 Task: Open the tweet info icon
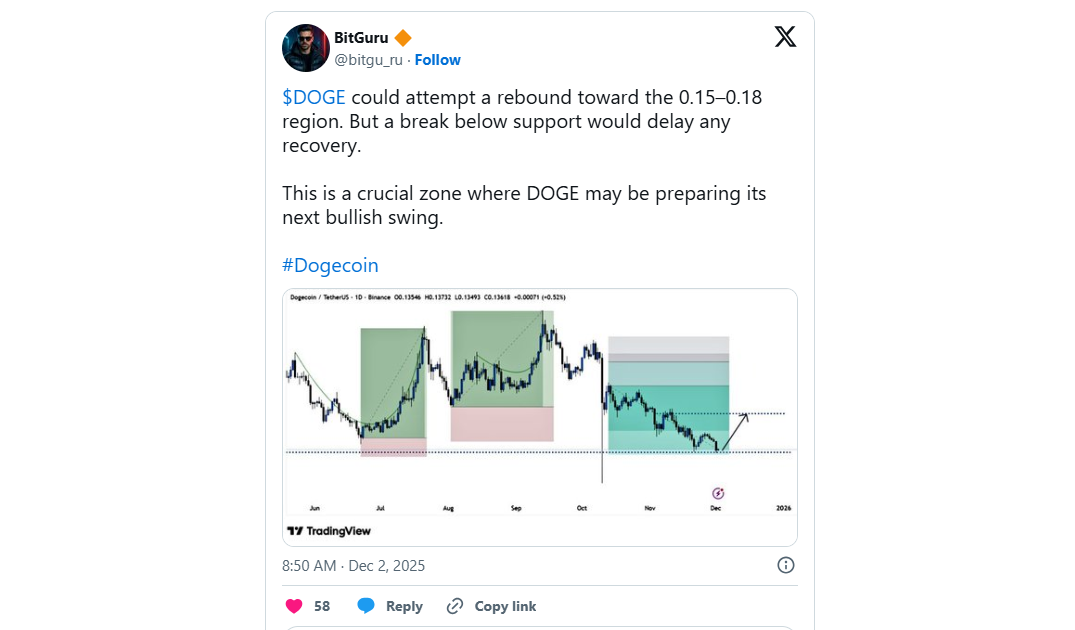tap(785, 565)
